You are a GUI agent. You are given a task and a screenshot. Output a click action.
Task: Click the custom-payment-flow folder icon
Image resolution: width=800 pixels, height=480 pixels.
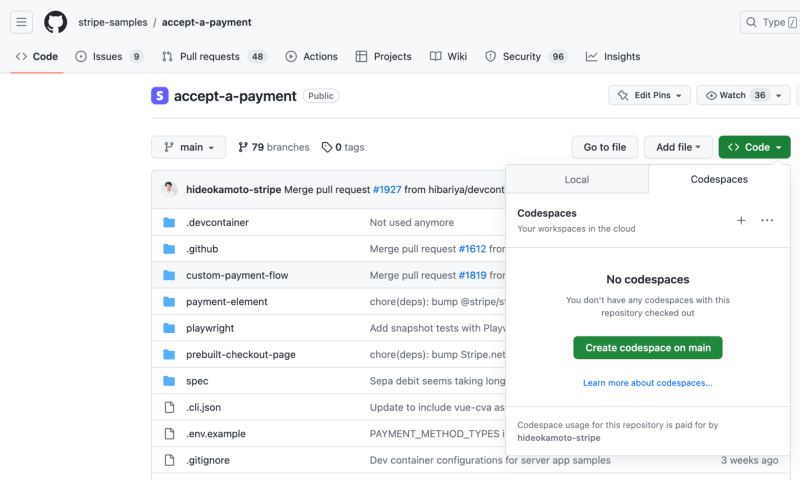[x=169, y=275]
